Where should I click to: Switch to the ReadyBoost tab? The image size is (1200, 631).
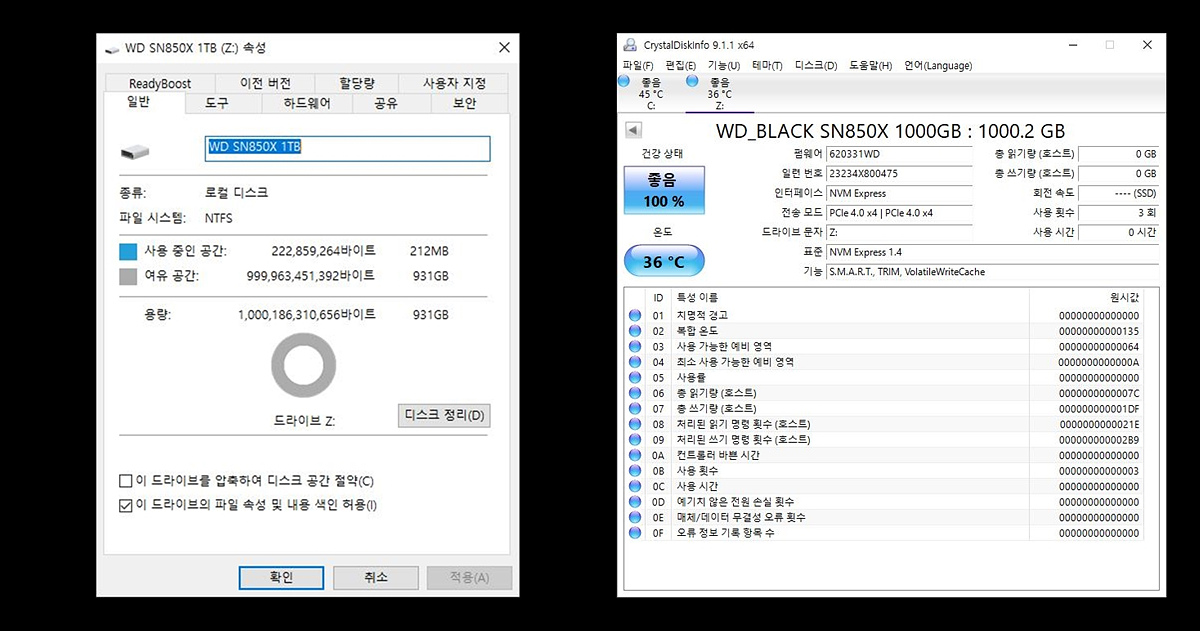[x=160, y=84]
